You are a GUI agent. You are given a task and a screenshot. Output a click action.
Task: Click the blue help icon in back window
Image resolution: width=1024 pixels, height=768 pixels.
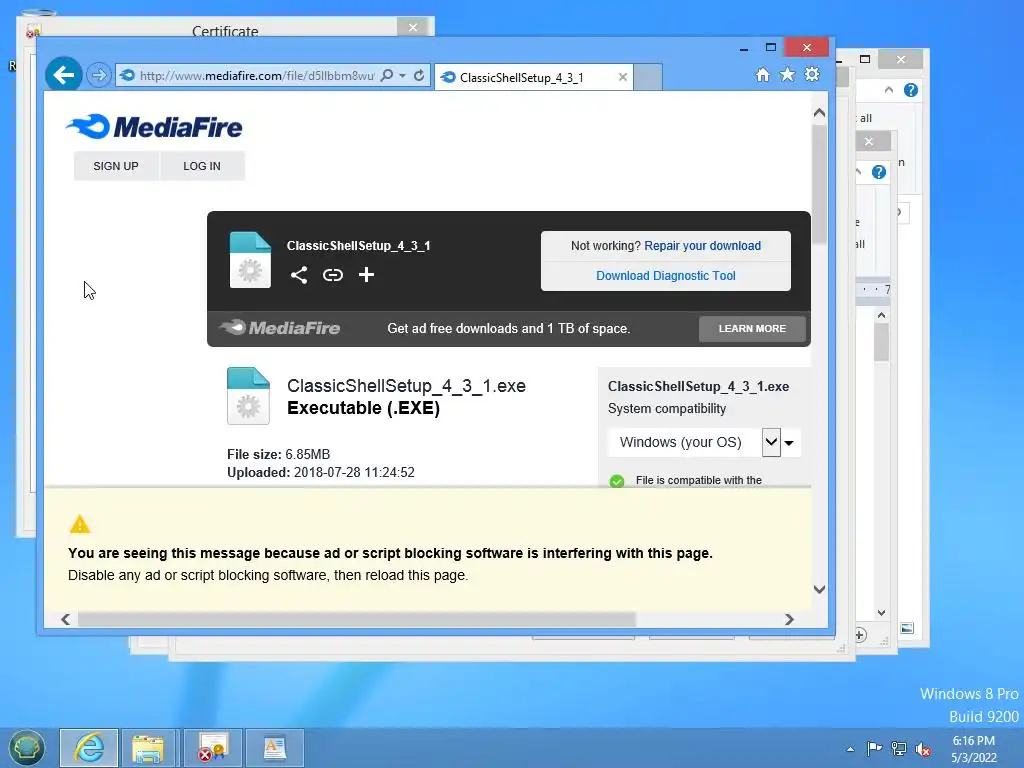tap(910, 90)
